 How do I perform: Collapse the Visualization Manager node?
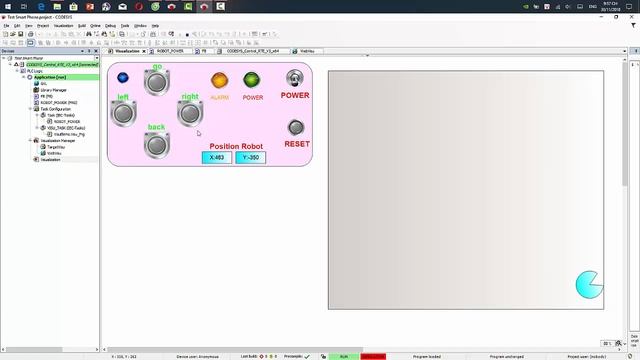(30, 140)
